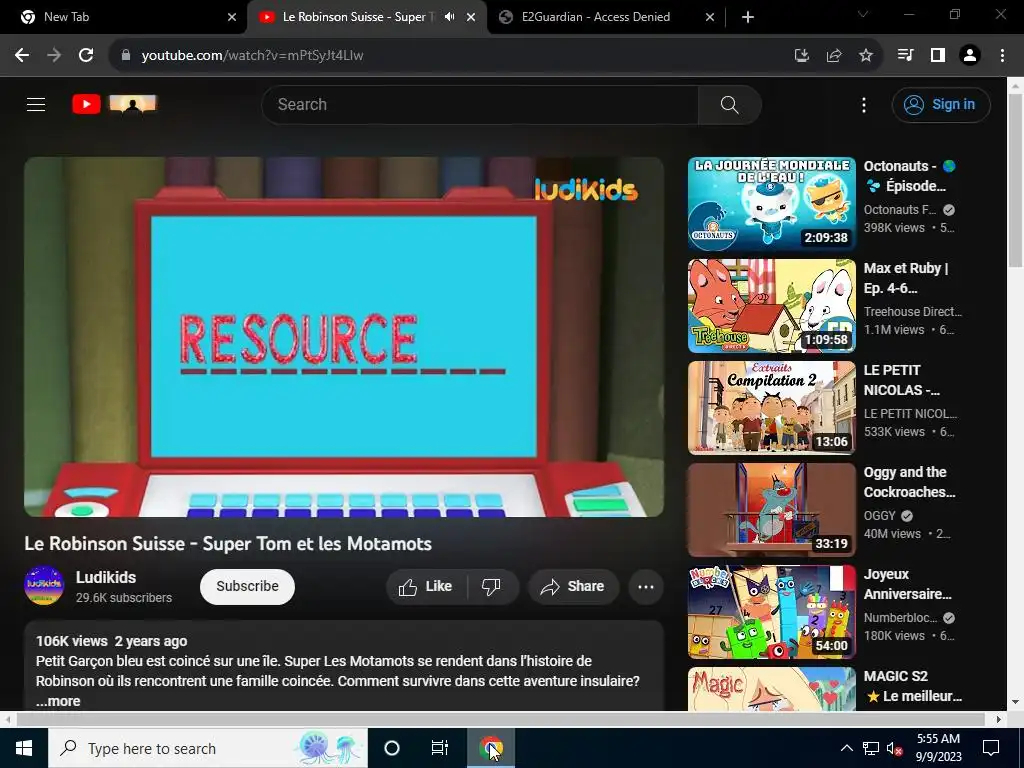Open the Ludikids channel avatar
The width and height of the screenshot is (1024, 768).
tap(44, 586)
